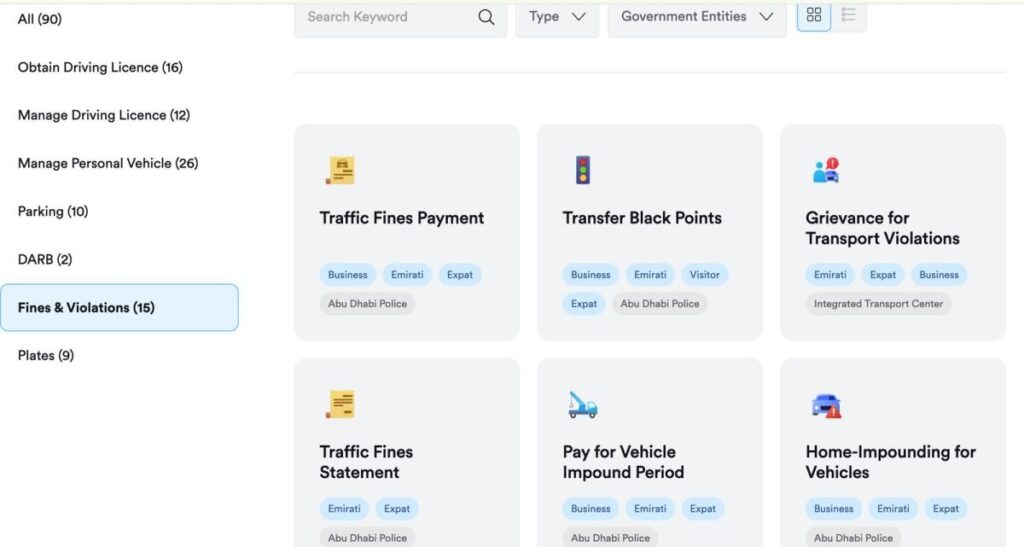This screenshot has width=1024, height=547.
Task: Switch to list view layout
Action: (x=849, y=15)
